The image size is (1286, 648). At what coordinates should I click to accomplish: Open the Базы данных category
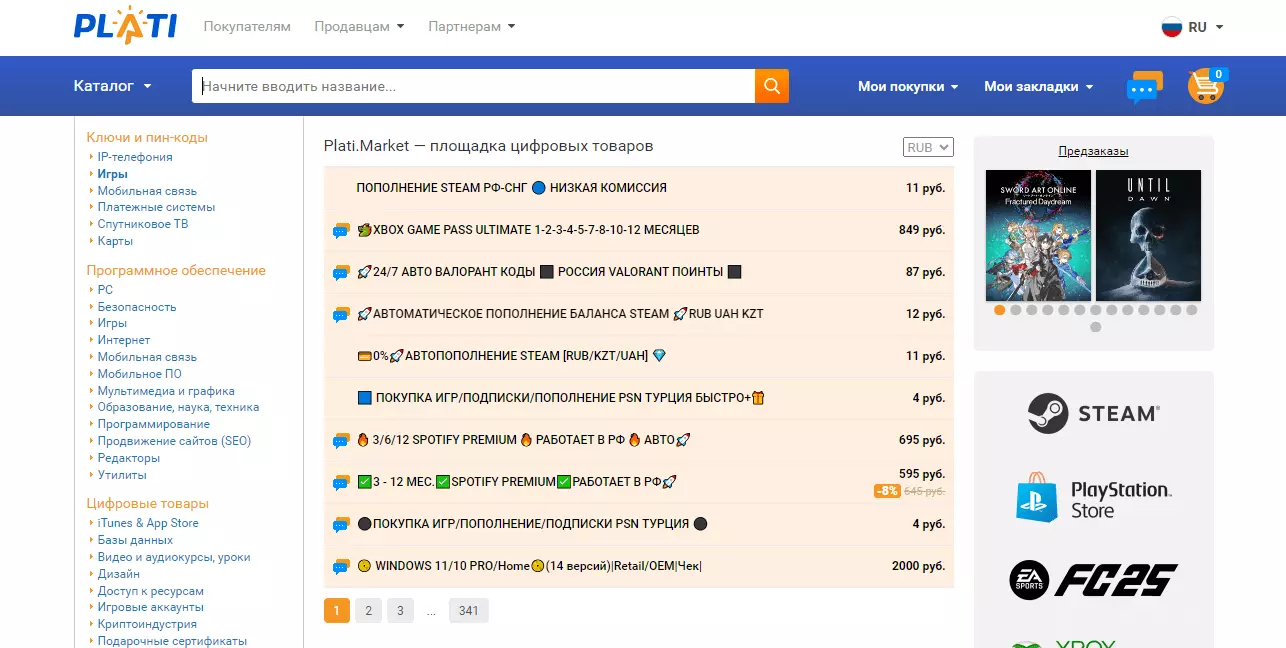135,540
